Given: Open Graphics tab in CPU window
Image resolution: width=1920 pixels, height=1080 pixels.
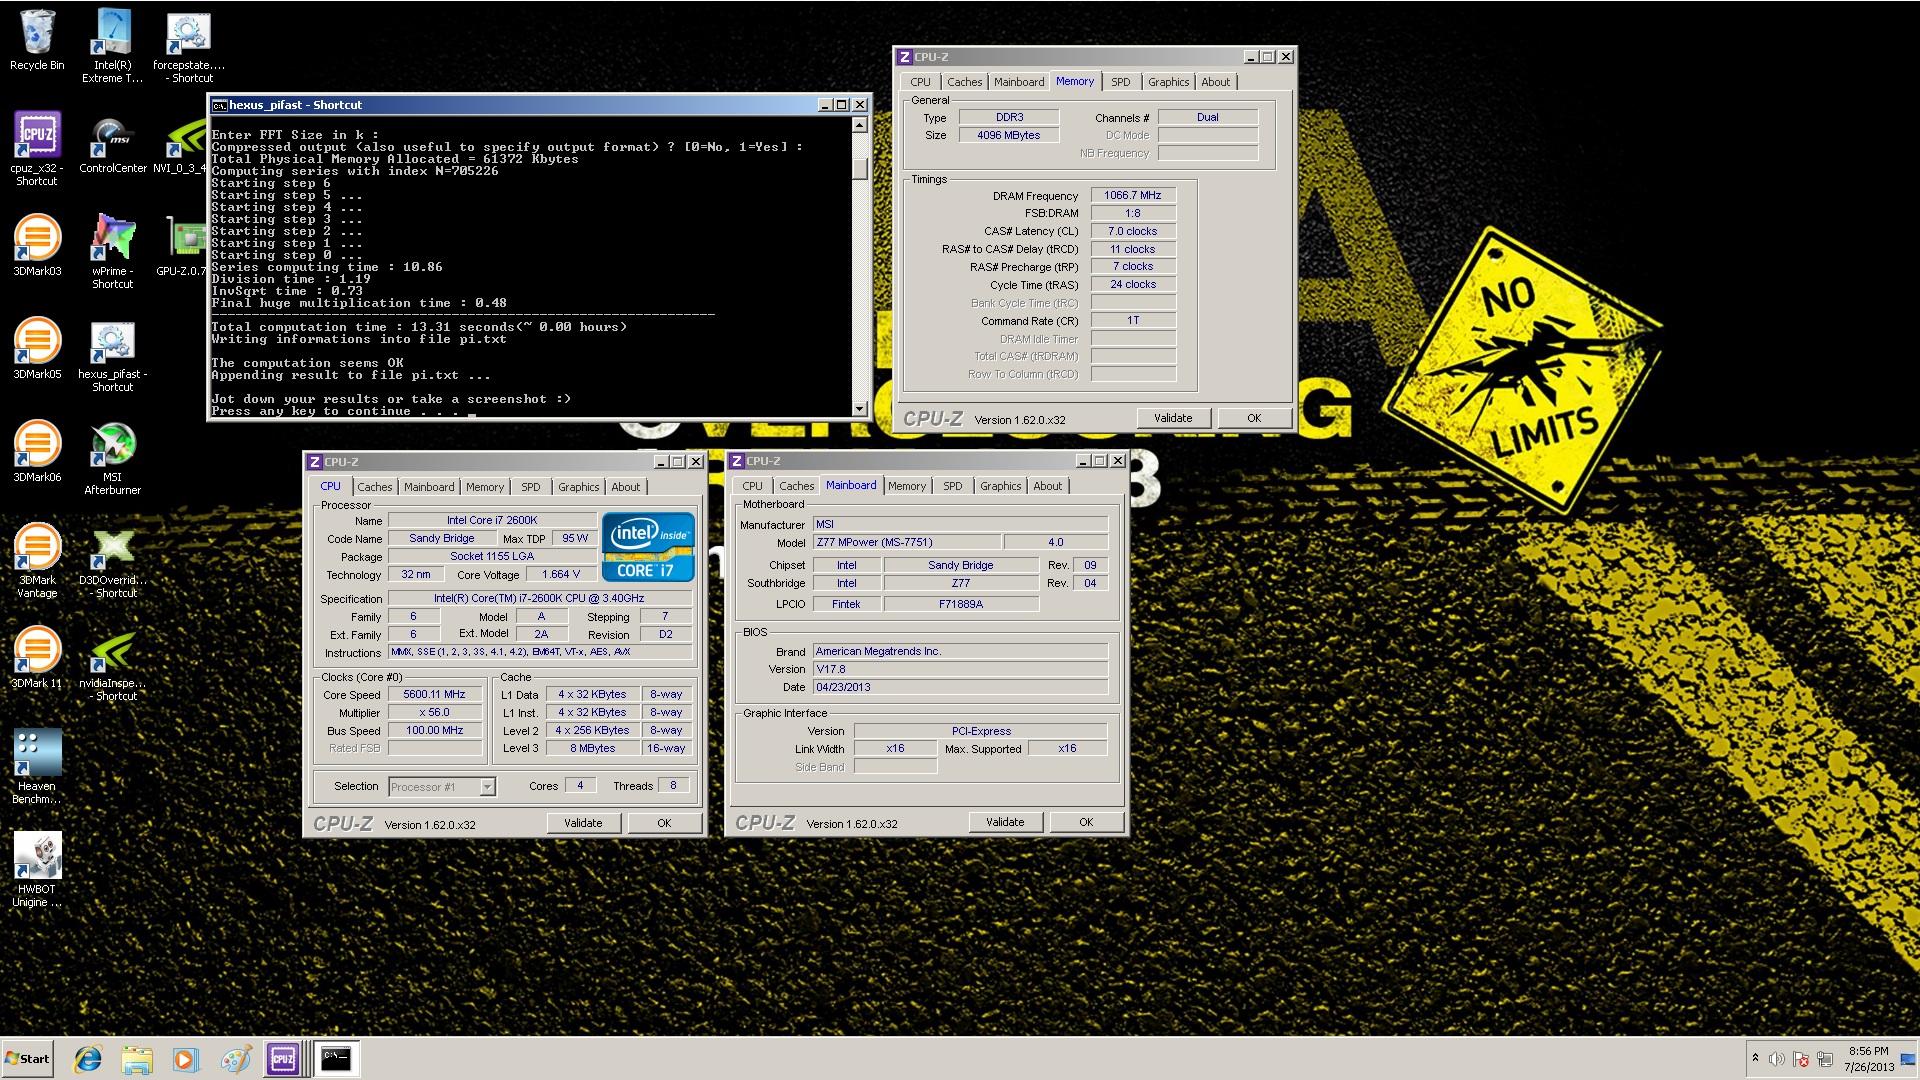Looking at the screenshot, I should pos(579,487).
